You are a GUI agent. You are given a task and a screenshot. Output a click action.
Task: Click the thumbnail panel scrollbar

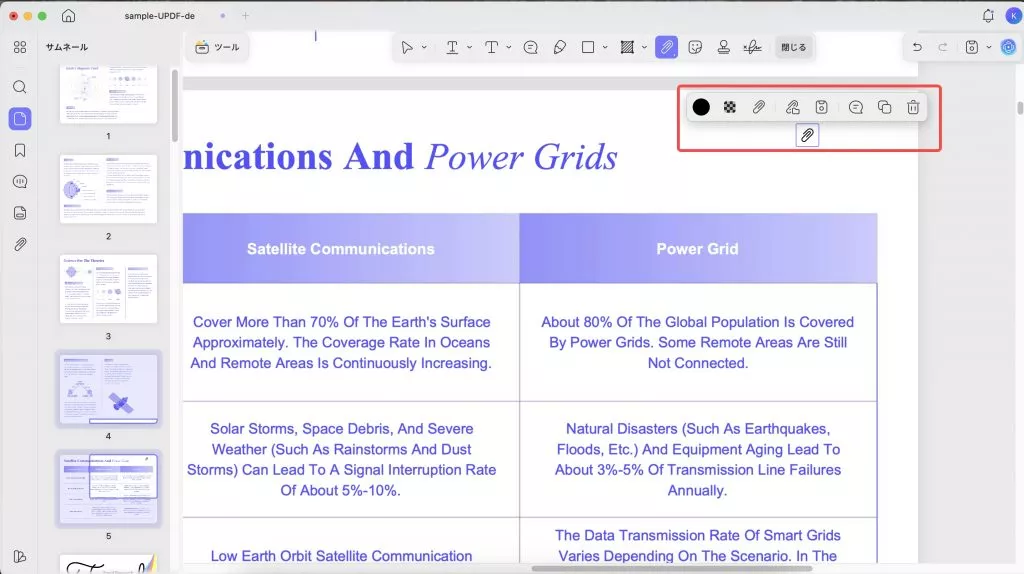click(x=175, y=106)
